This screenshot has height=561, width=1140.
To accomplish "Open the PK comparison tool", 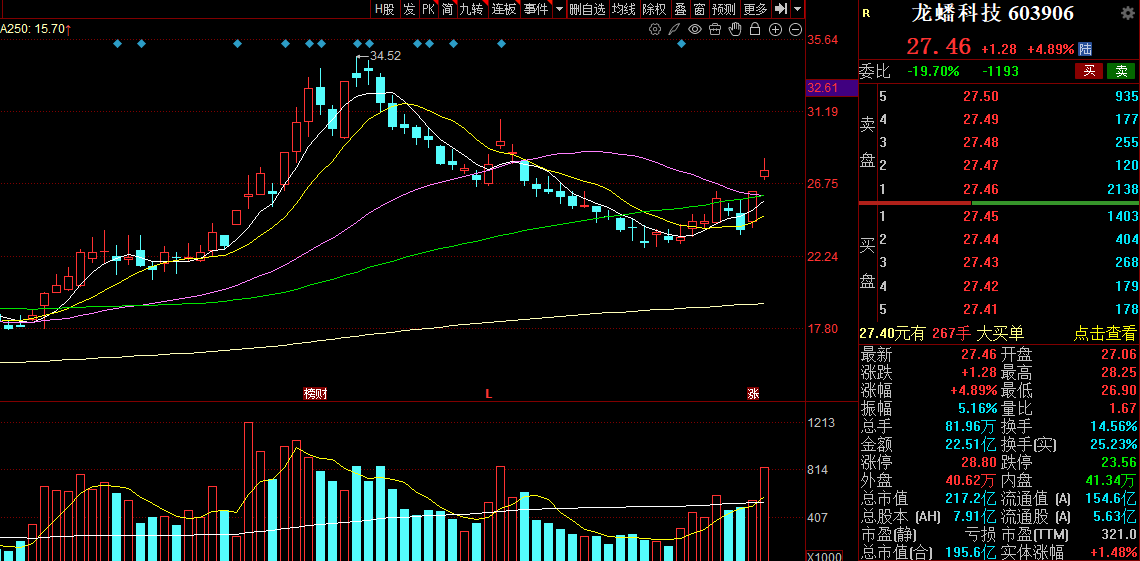I will pyautogui.click(x=428, y=9).
